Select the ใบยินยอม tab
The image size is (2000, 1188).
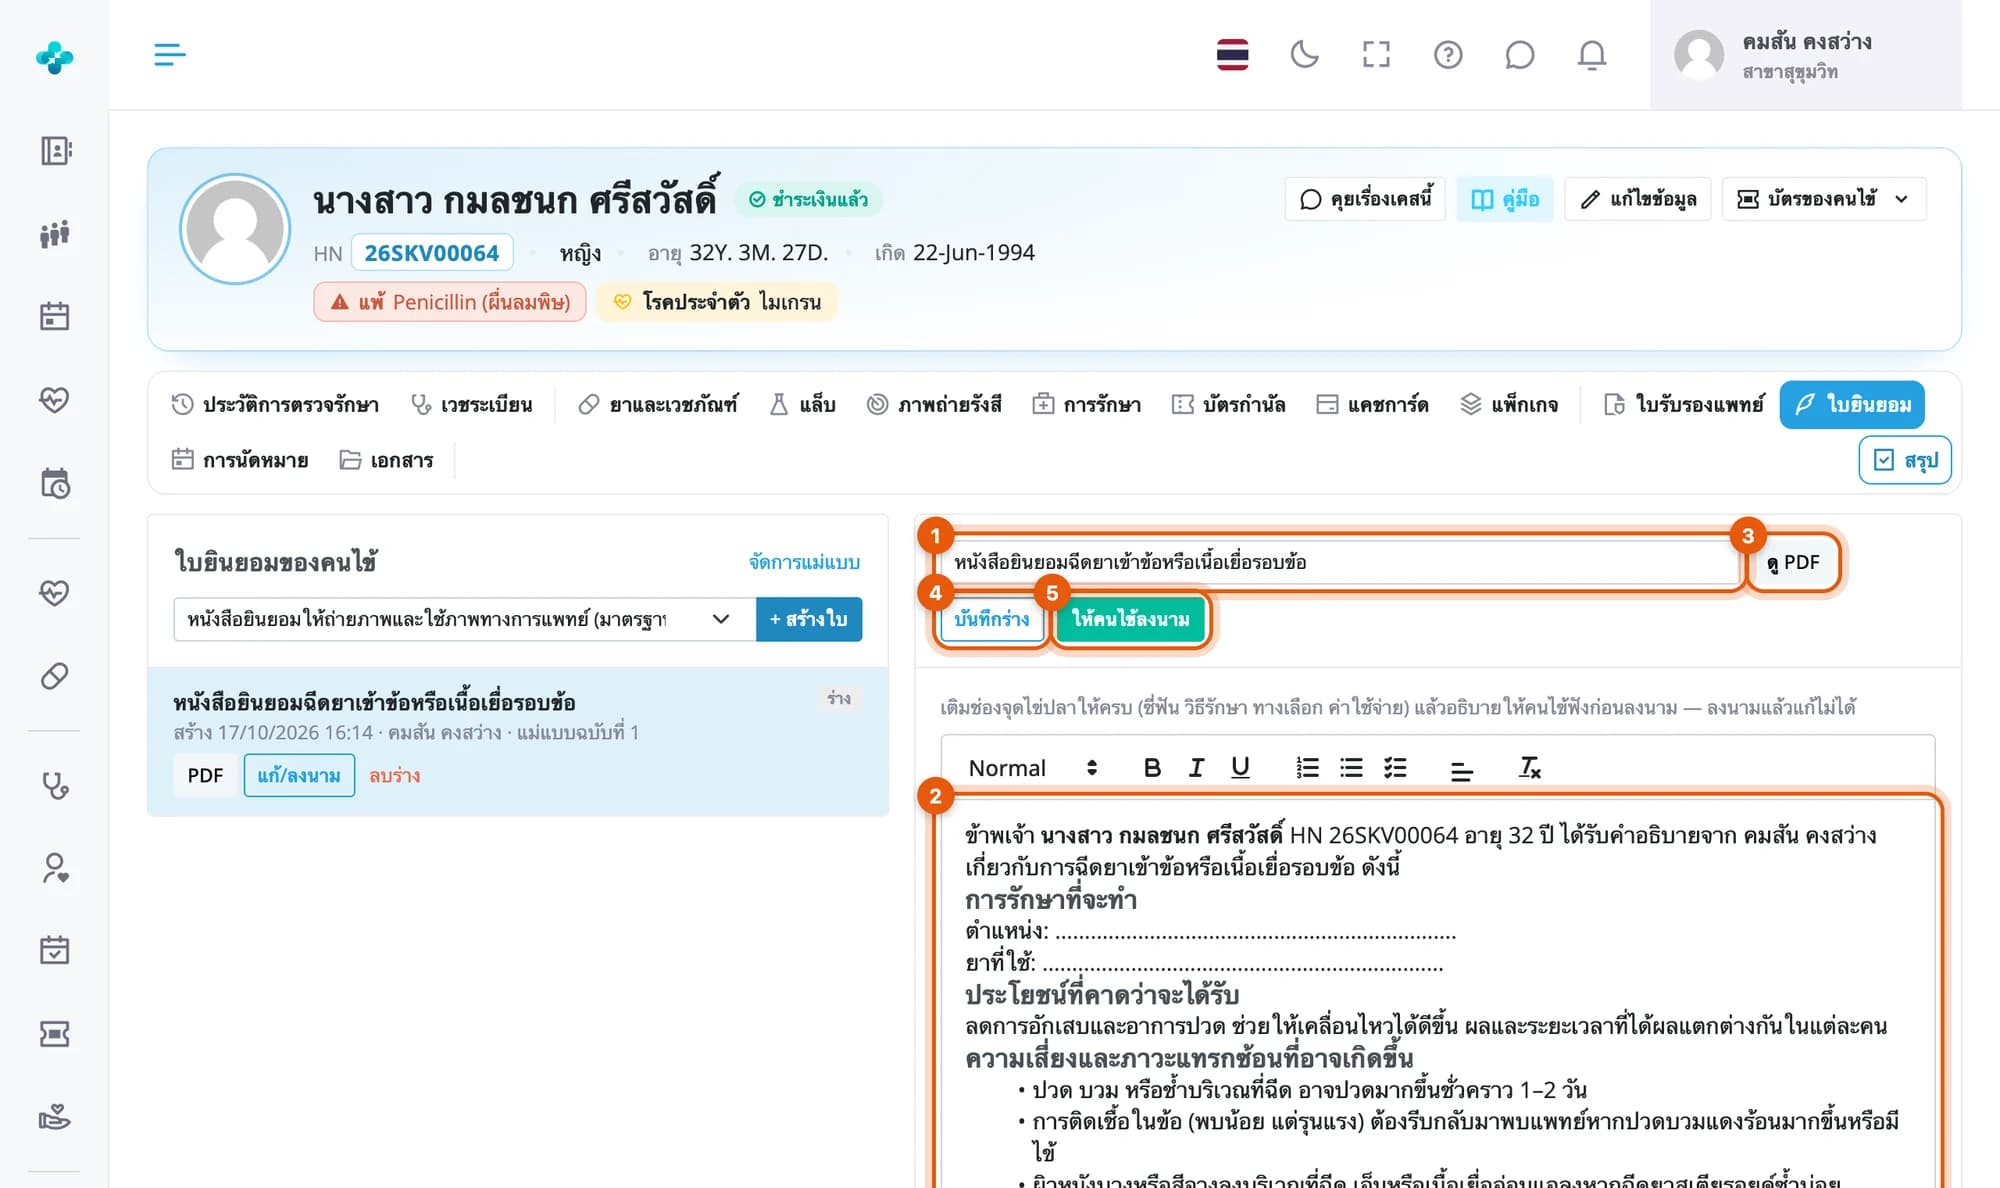[1852, 405]
